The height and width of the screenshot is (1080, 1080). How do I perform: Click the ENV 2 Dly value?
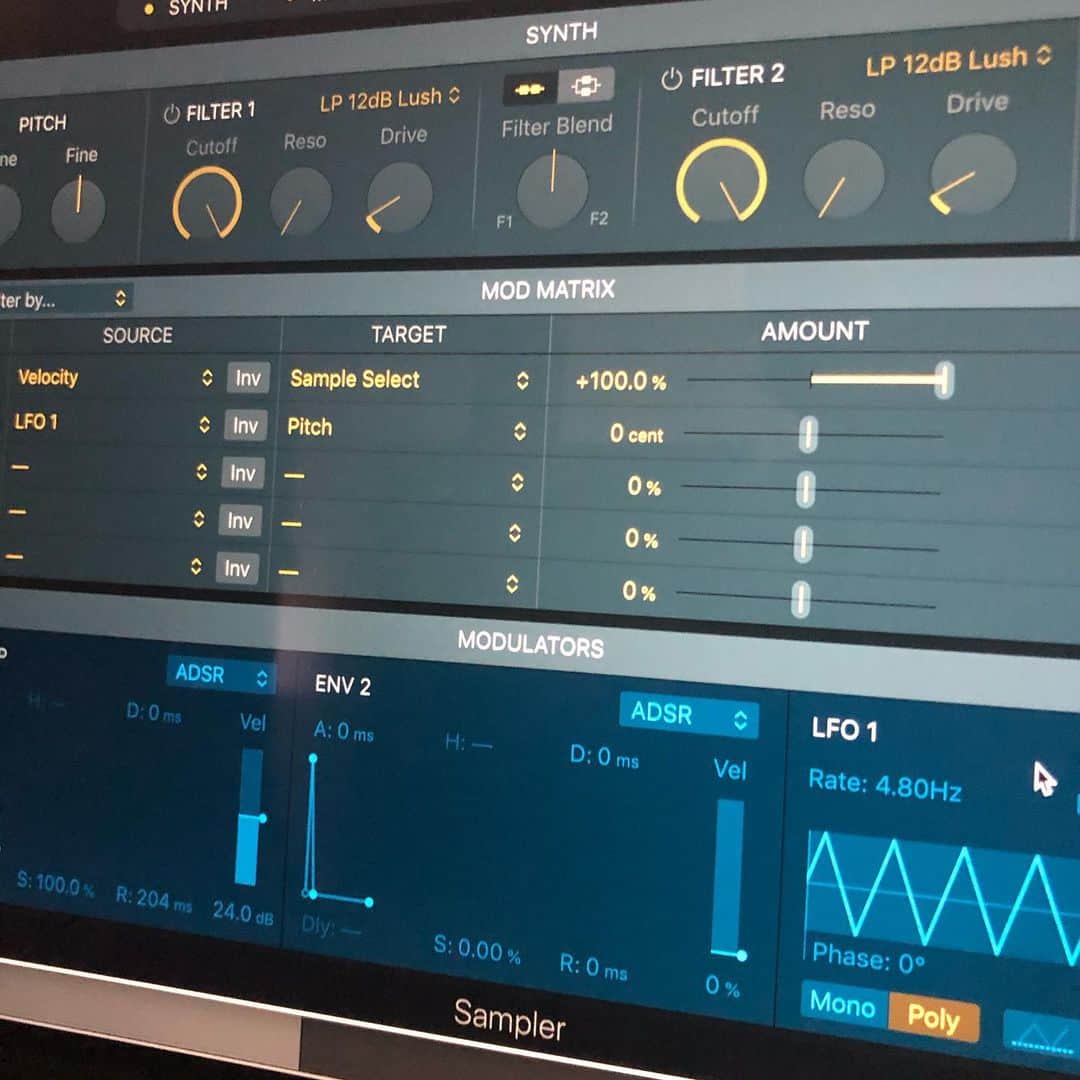[331, 926]
